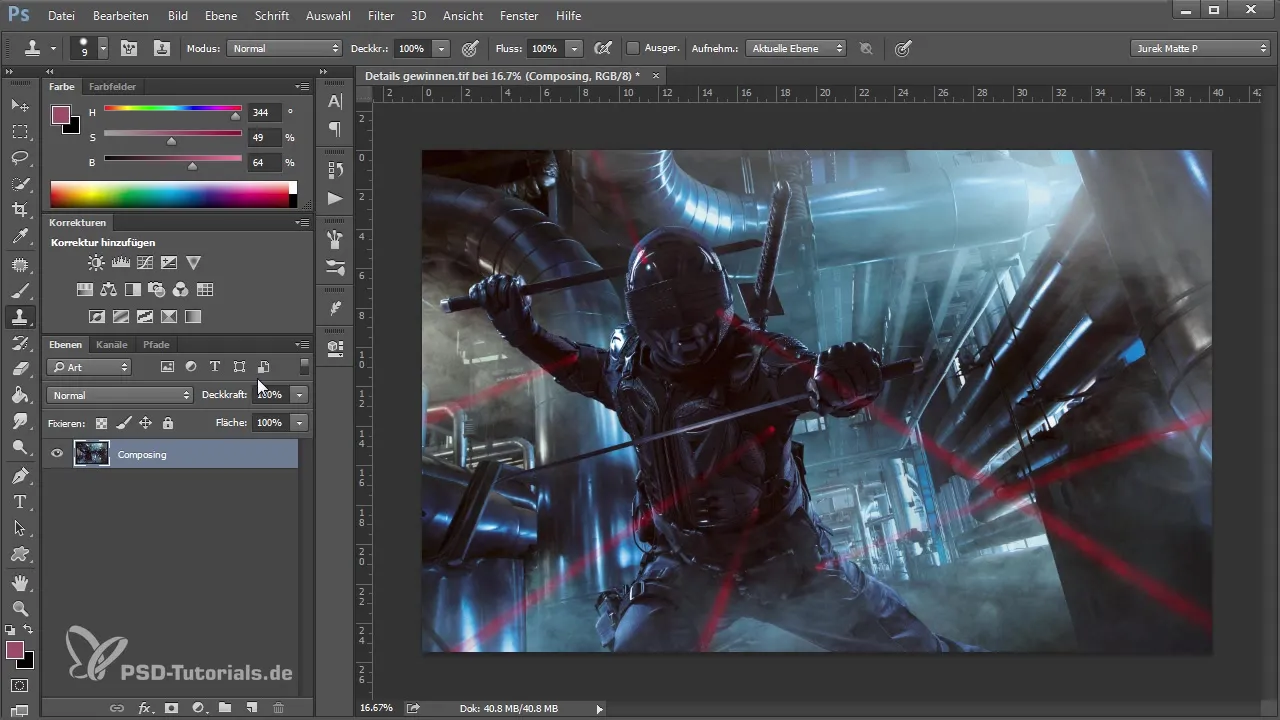Toggle lock all for layer
Viewport: 1280px width, 720px height.
[167, 423]
